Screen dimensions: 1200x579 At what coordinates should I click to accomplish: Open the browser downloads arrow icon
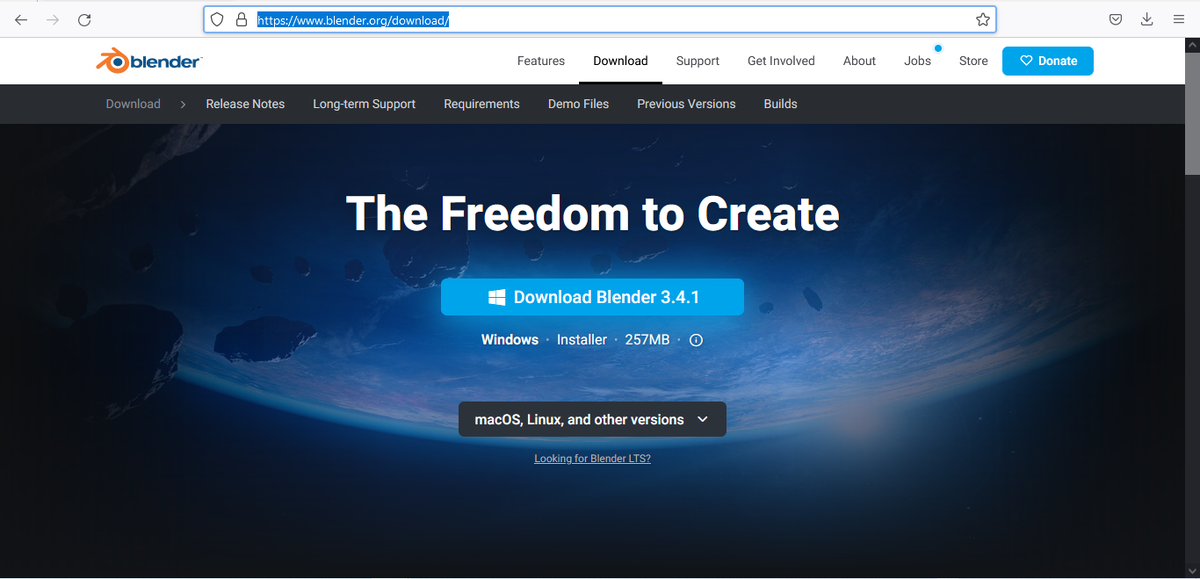[1147, 20]
